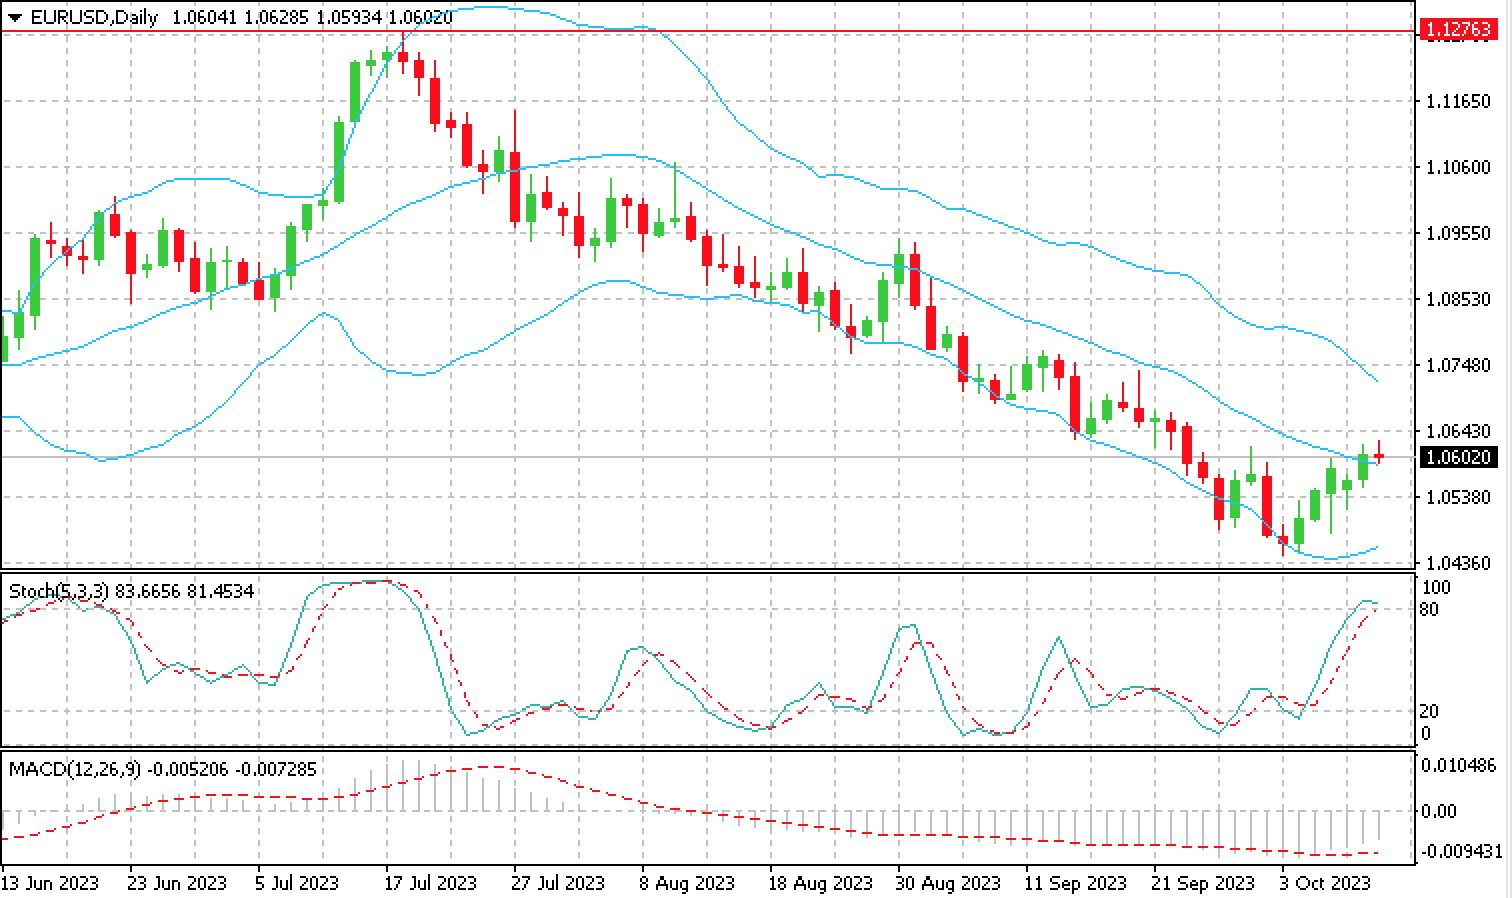The width and height of the screenshot is (1512, 898).
Task: Click the 80 level on Stochastic scale
Action: click(x=1431, y=609)
